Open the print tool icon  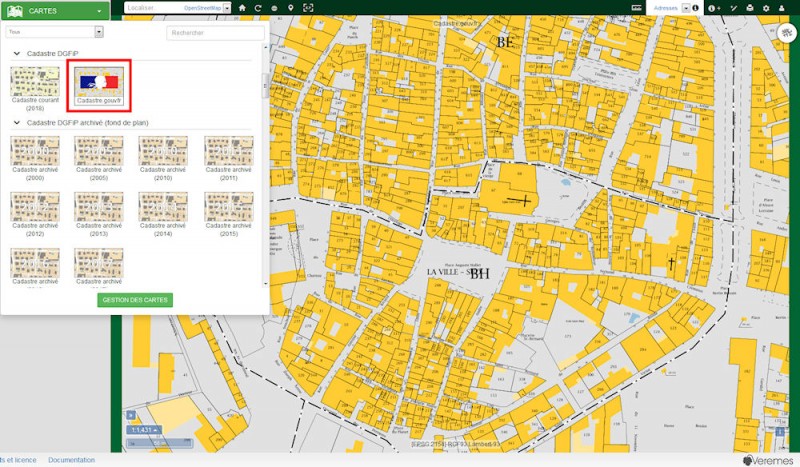coord(750,7)
